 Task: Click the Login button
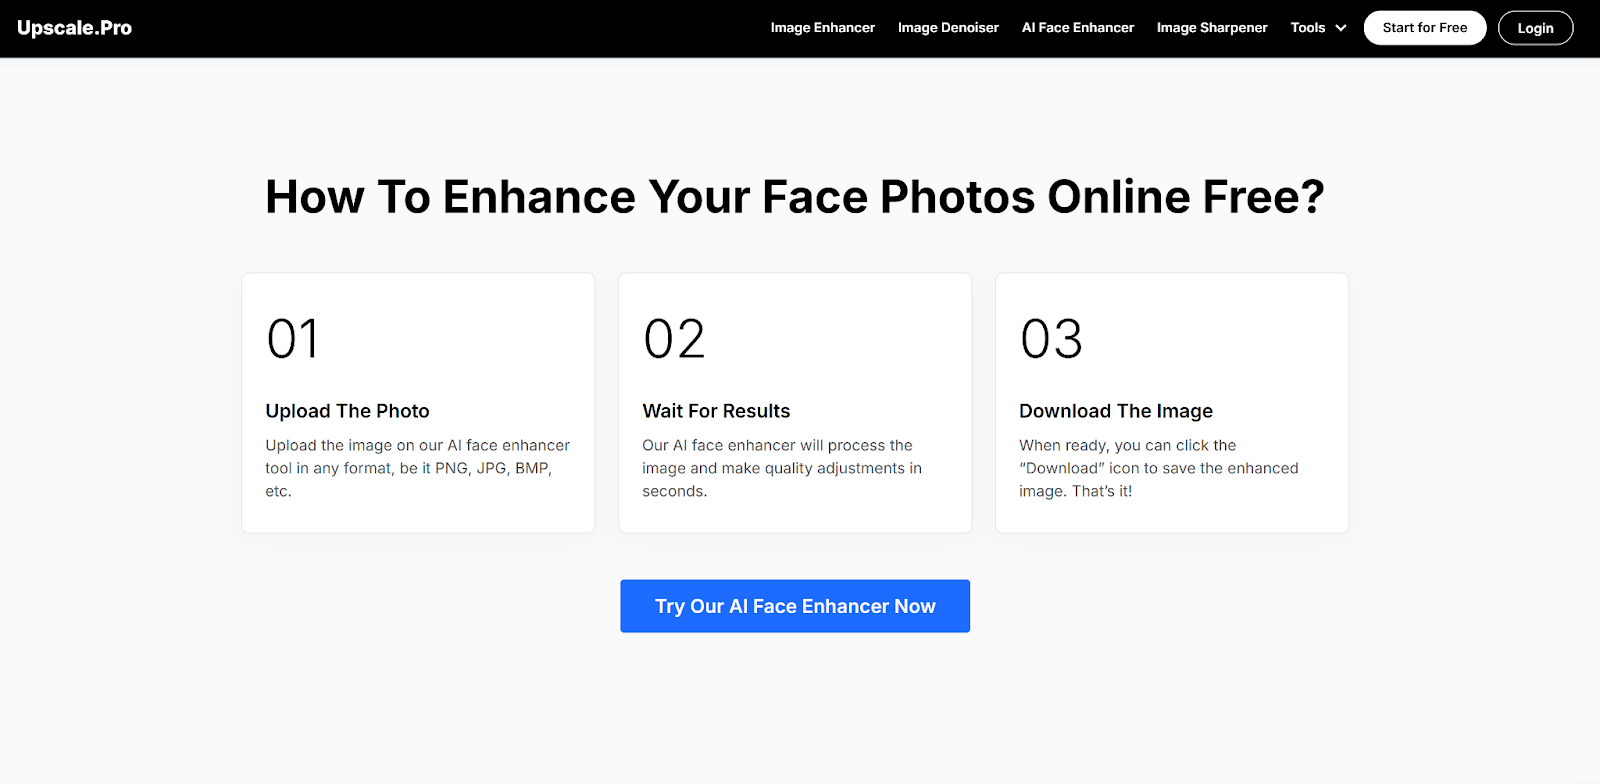pyautogui.click(x=1534, y=28)
